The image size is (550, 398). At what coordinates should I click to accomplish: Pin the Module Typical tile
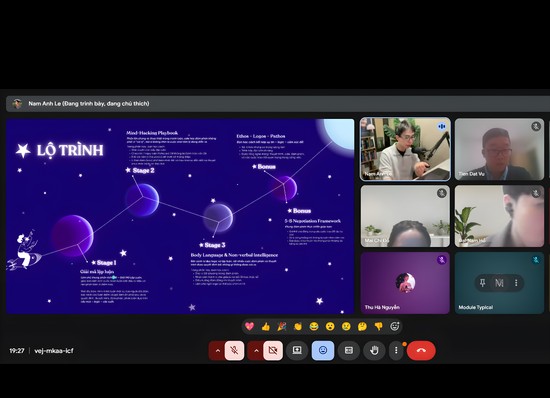point(483,283)
